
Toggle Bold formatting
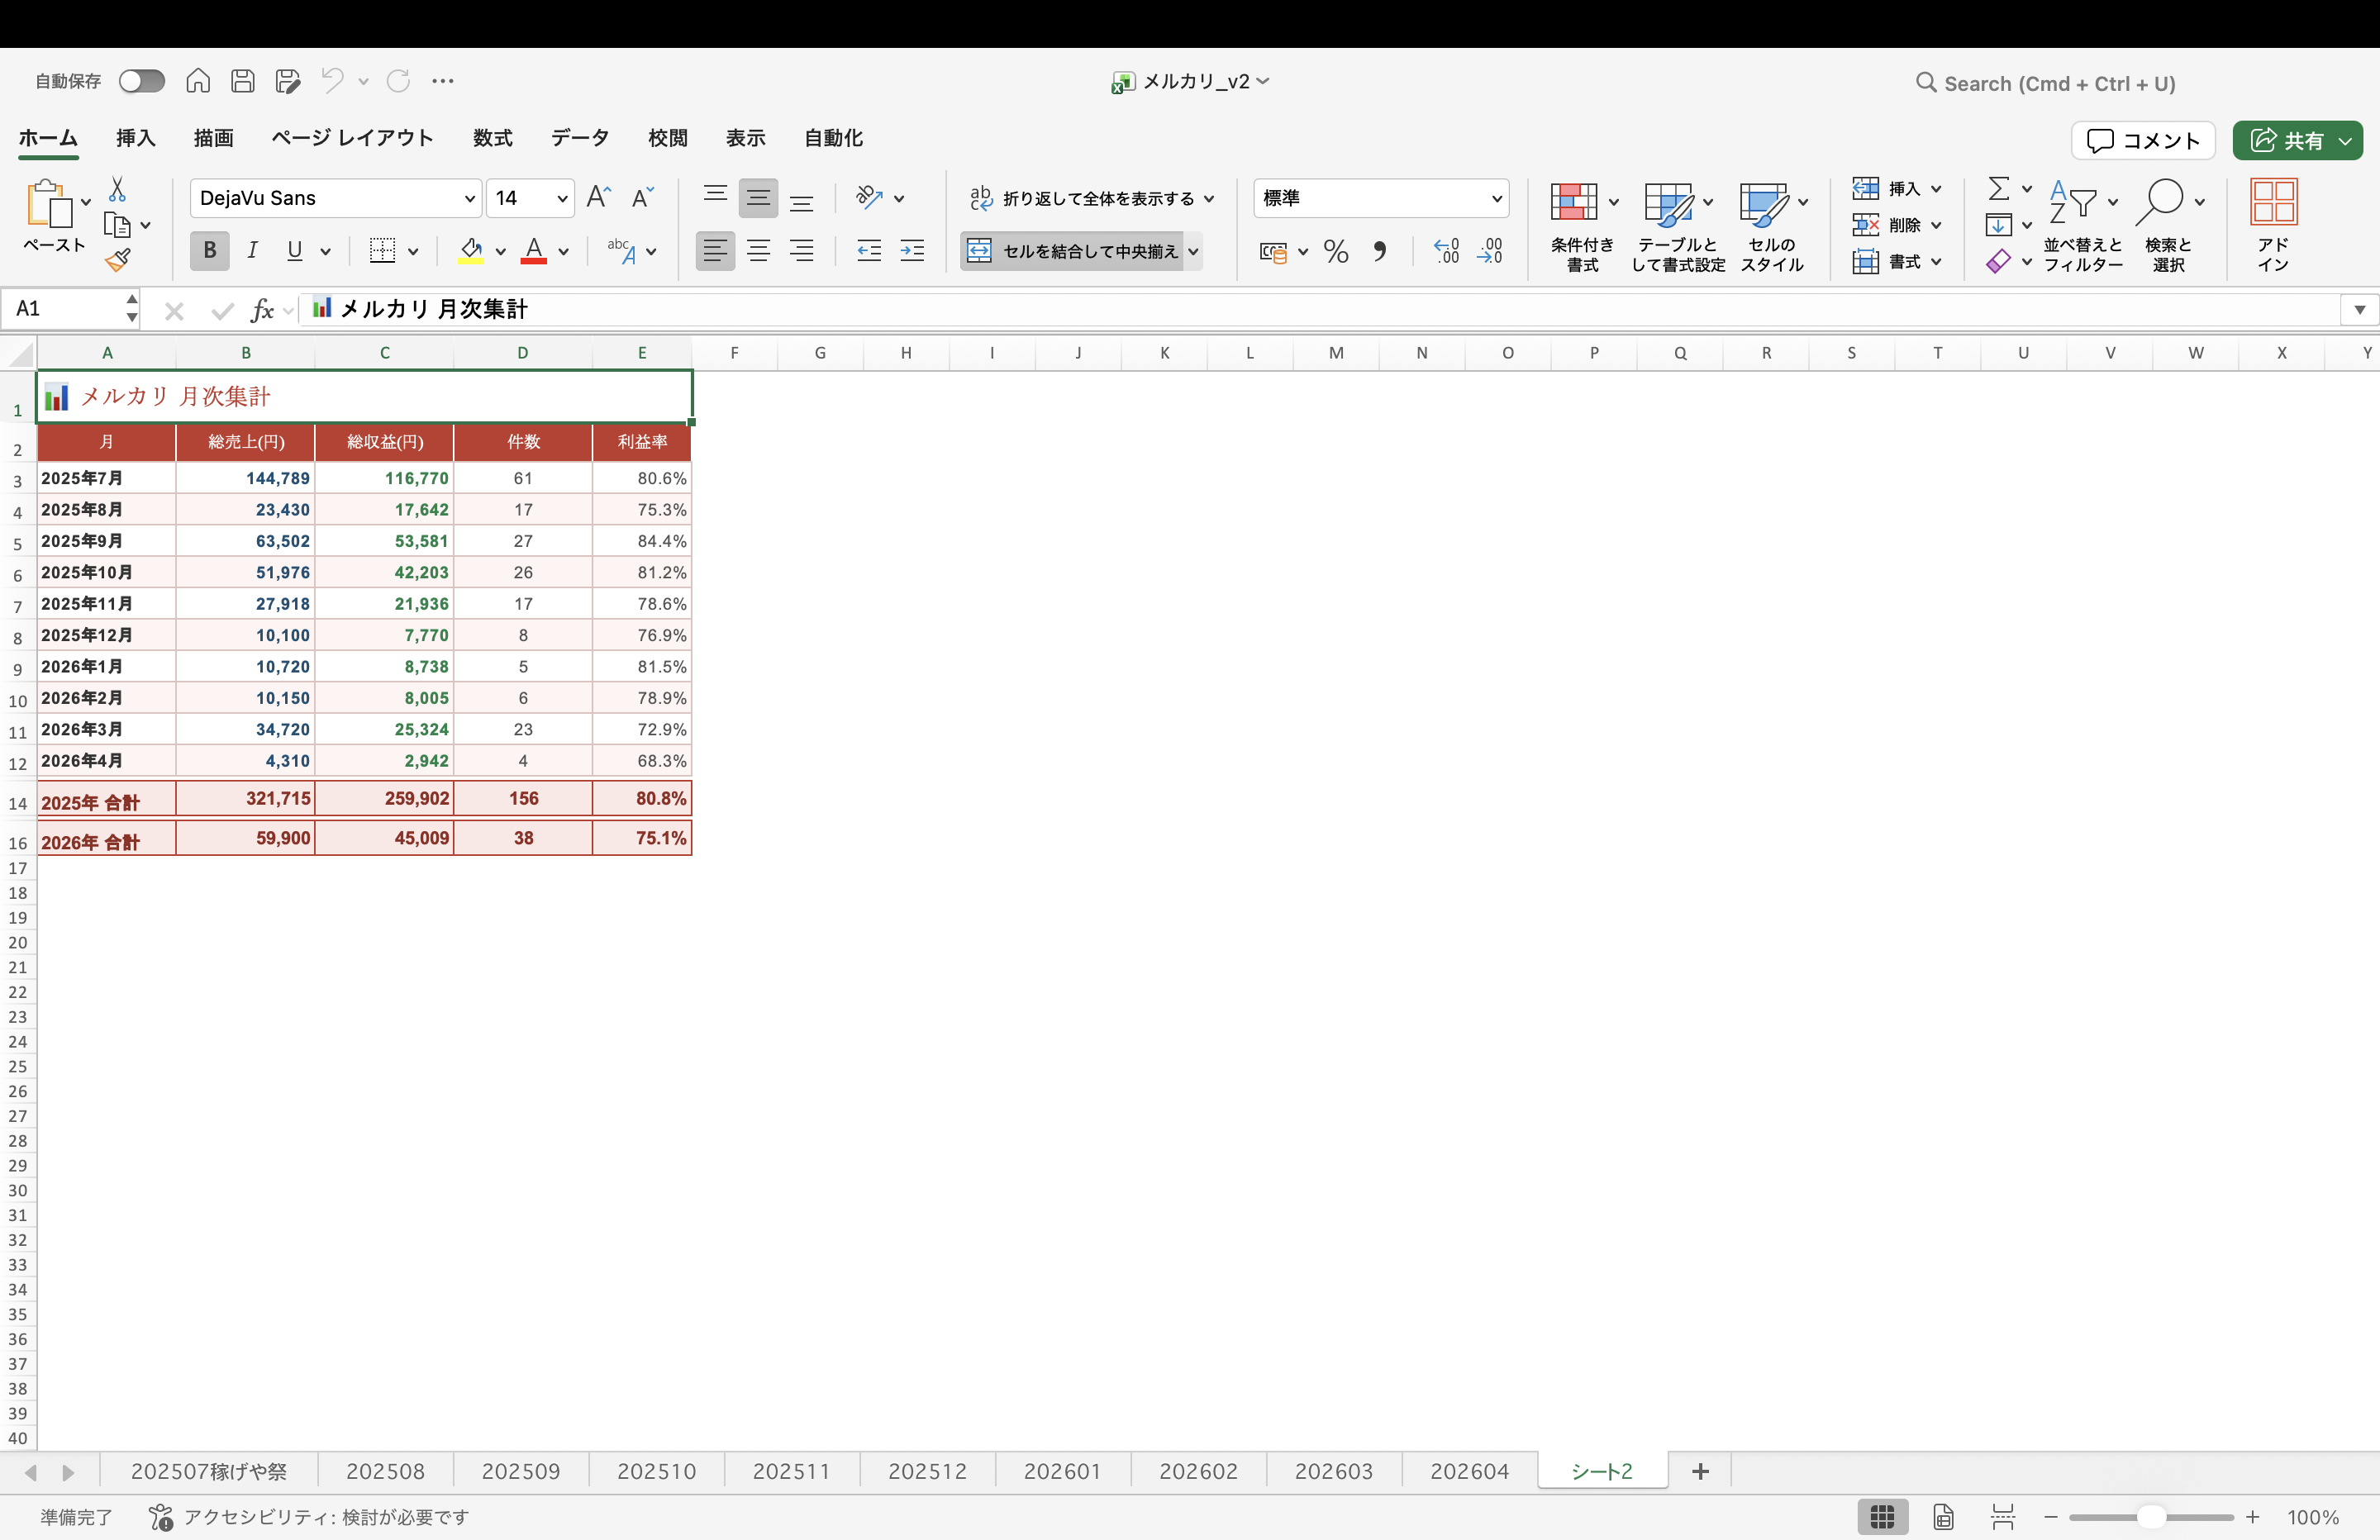(x=209, y=251)
